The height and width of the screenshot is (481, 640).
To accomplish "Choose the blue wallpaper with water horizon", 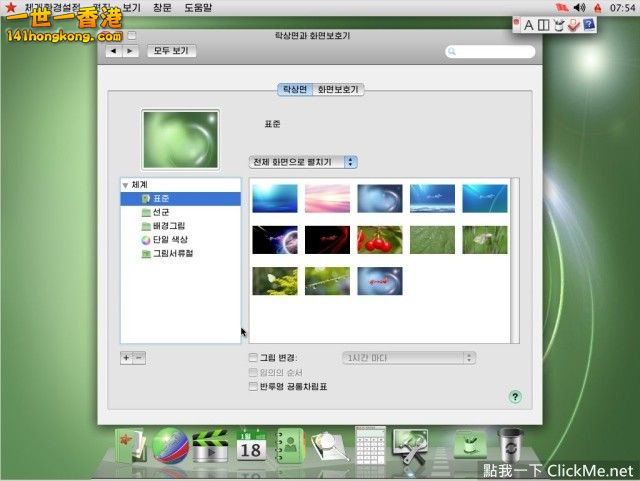I will click(x=432, y=199).
